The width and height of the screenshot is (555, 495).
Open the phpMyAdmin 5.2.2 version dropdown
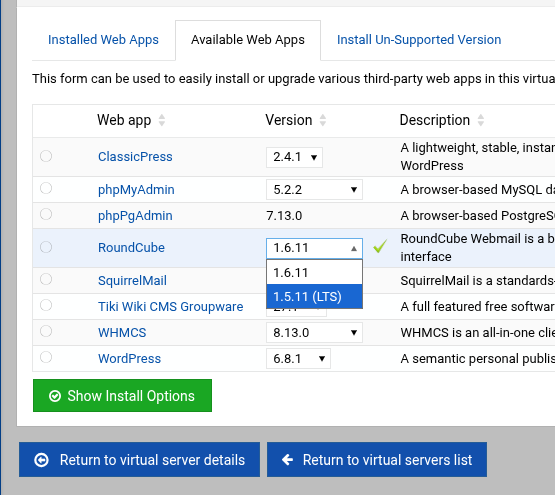(x=314, y=190)
